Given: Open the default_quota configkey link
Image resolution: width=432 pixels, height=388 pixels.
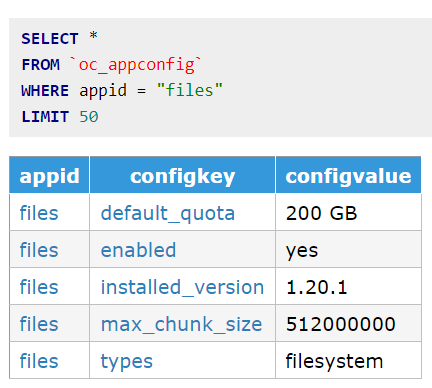Looking at the screenshot, I should pyautogui.click(x=168, y=214).
